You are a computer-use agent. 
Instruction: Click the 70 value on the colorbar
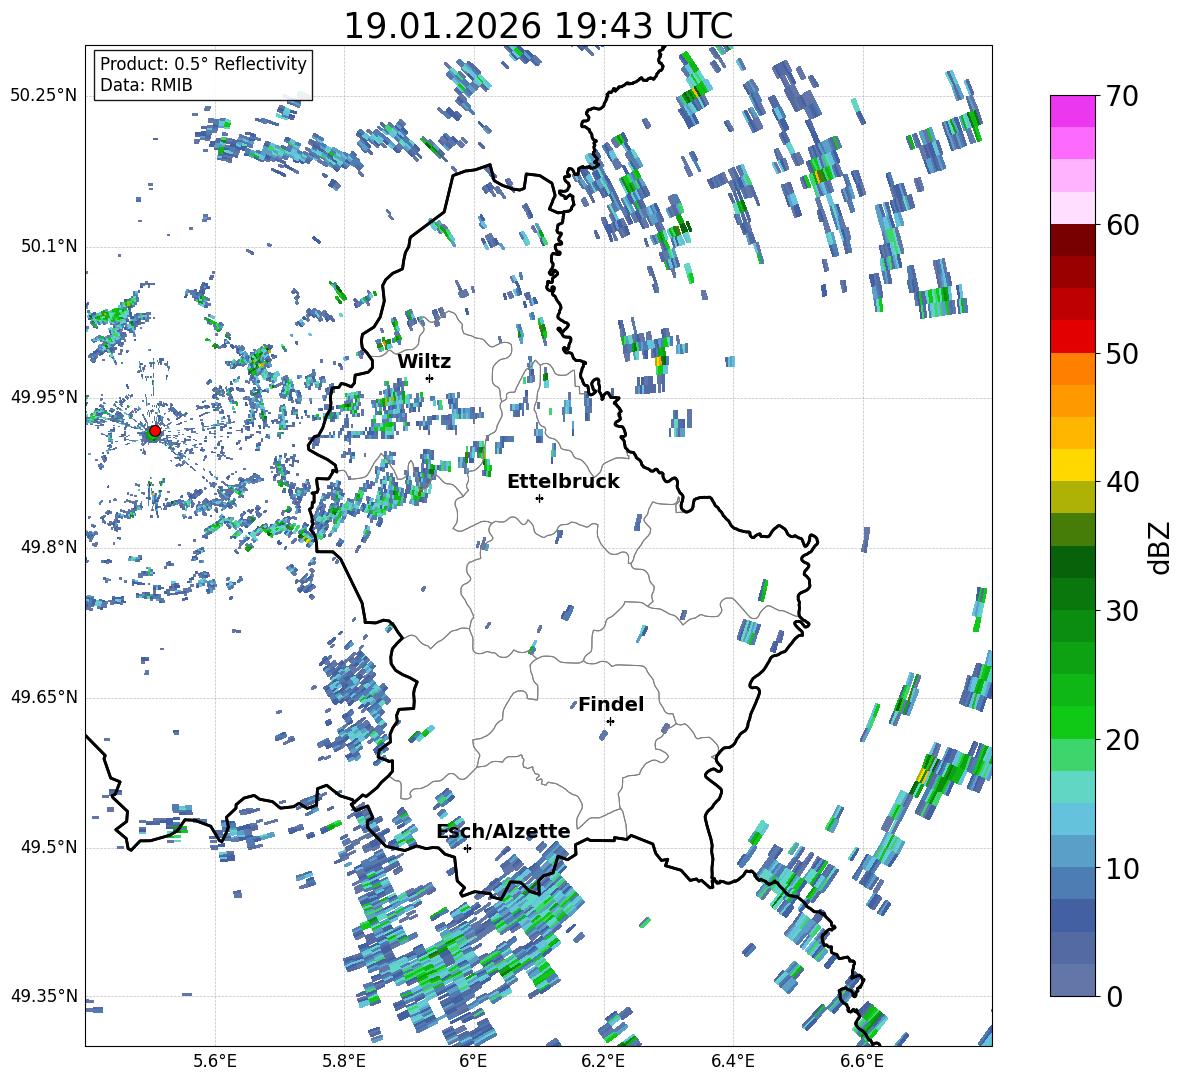click(x=1121, y=96)
